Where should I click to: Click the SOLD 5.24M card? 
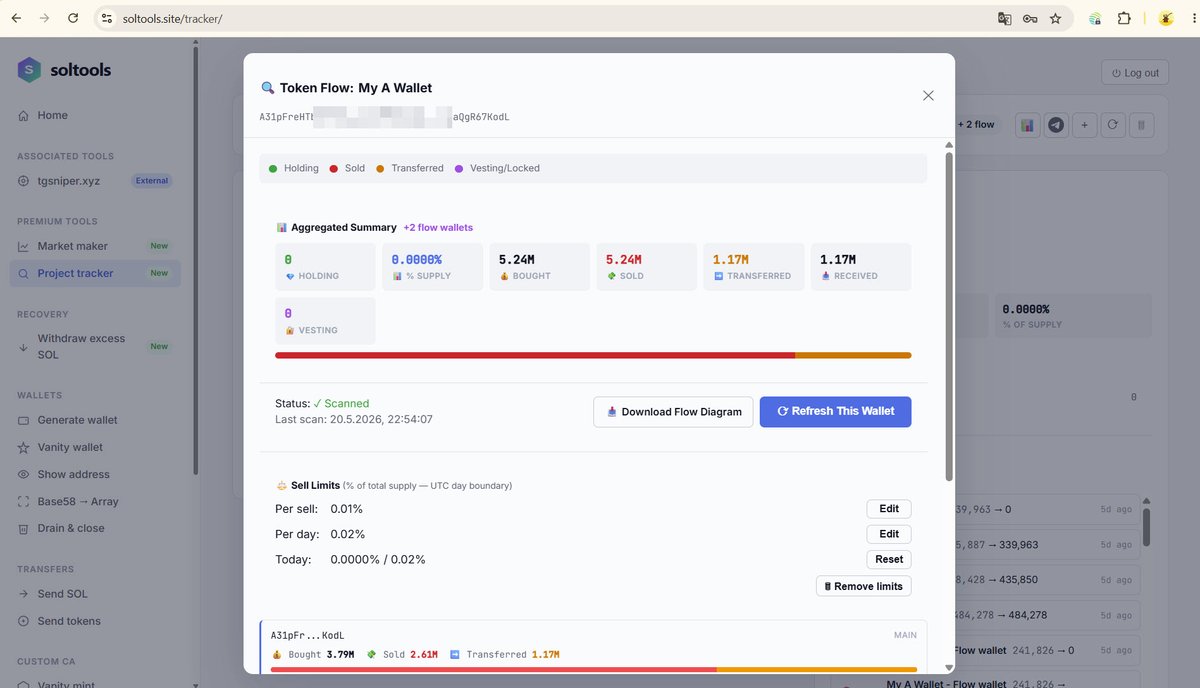647,267
